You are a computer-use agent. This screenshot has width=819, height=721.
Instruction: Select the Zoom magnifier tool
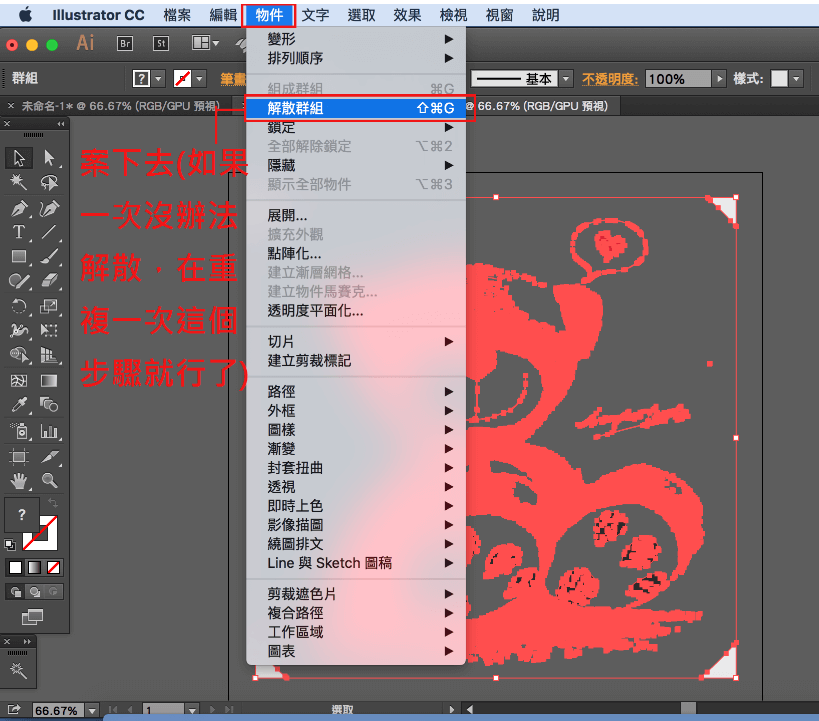(49, 480)
